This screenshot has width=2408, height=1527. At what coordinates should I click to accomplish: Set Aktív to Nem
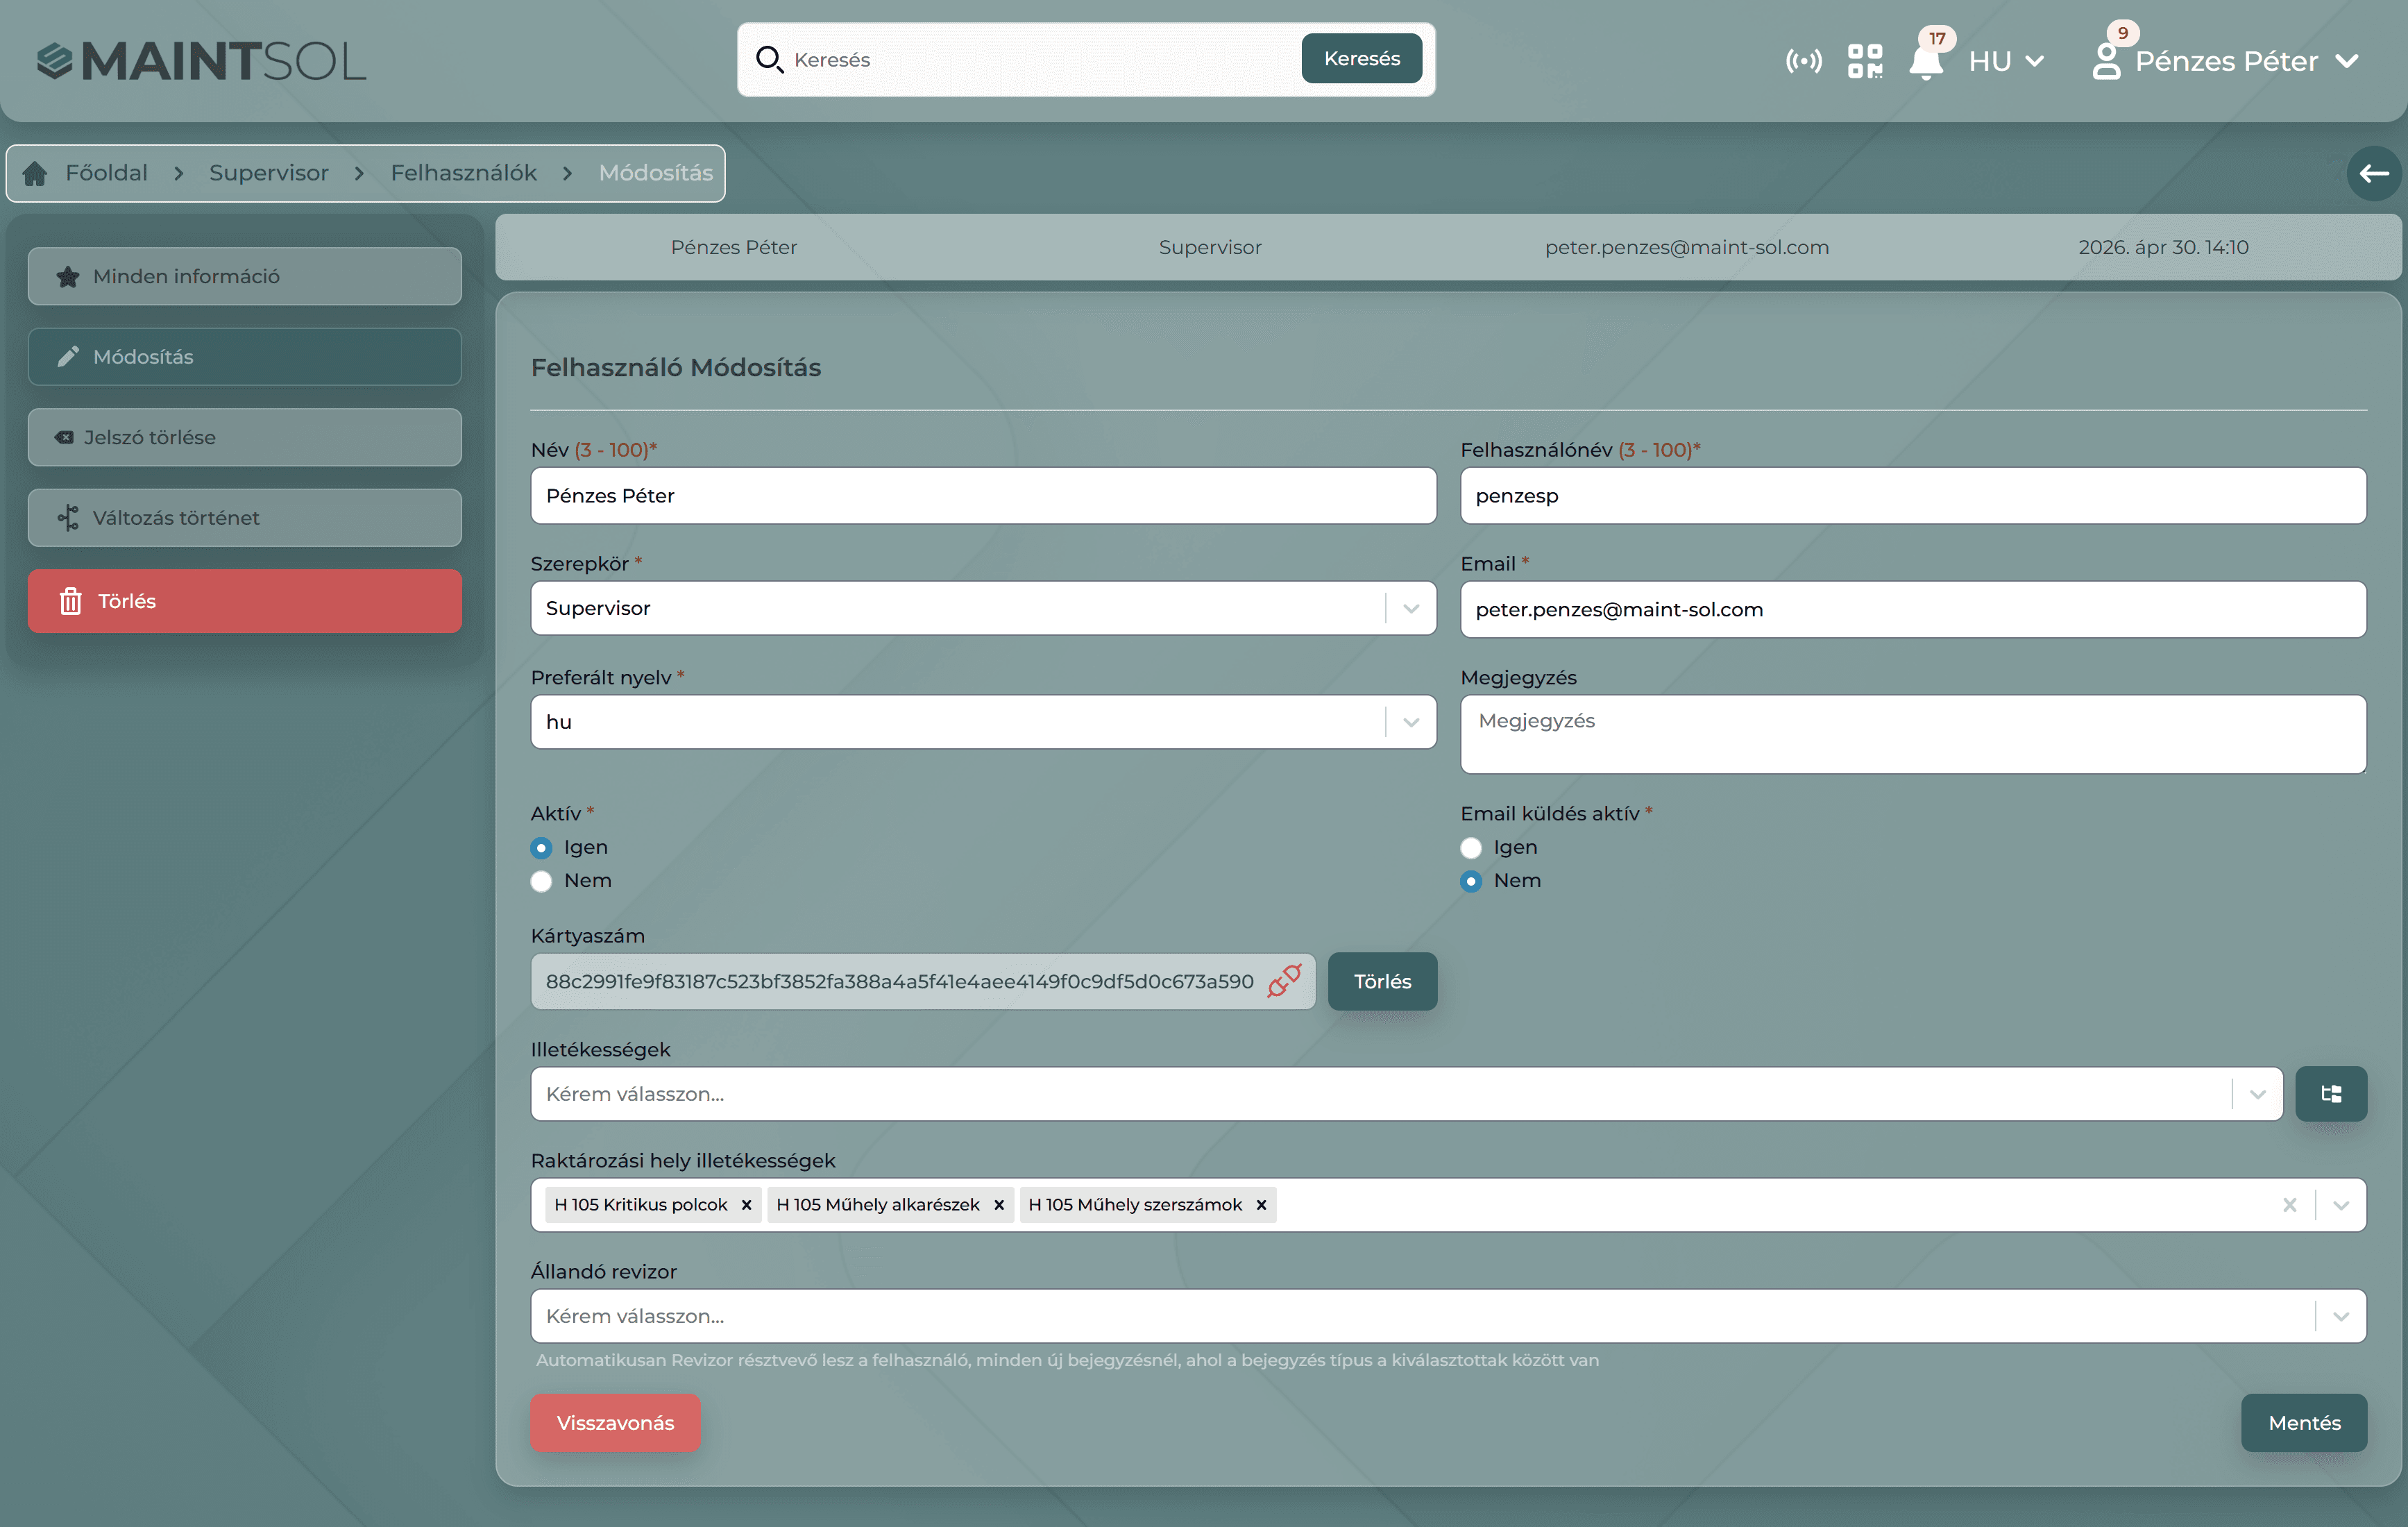[541, 881]
